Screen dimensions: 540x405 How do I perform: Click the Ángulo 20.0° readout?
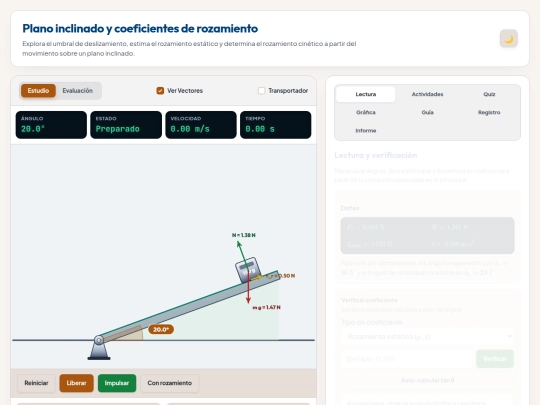point(51,125)
